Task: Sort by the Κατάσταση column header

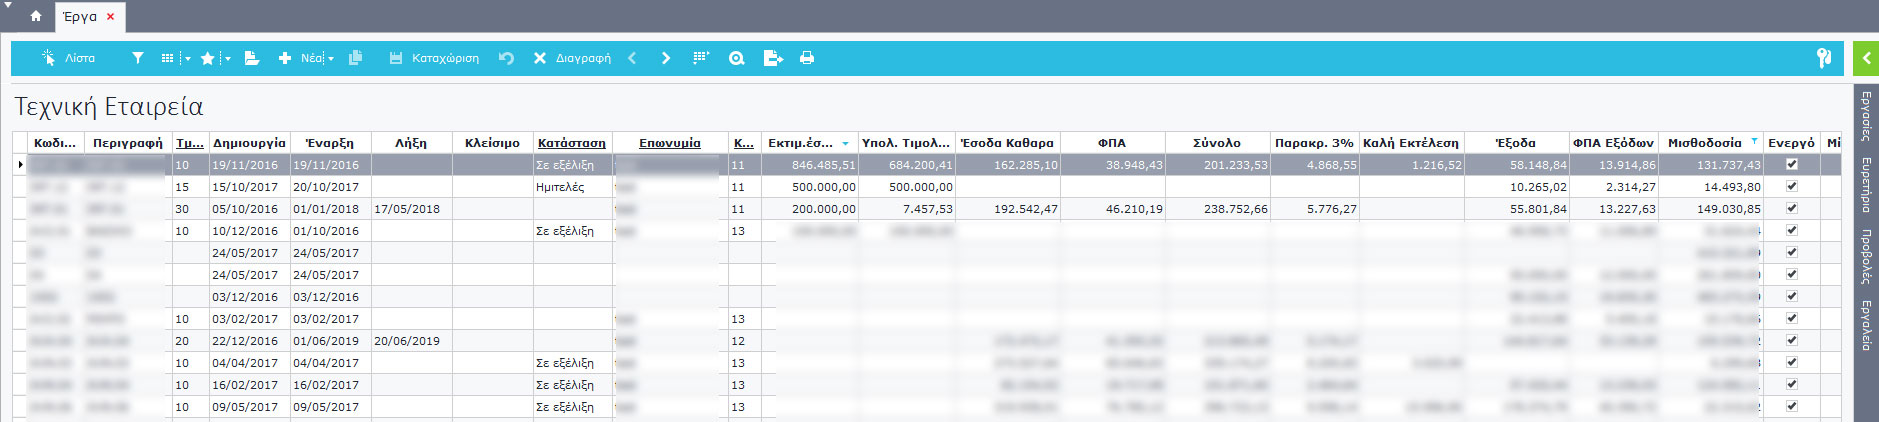Action: [571, 143]
